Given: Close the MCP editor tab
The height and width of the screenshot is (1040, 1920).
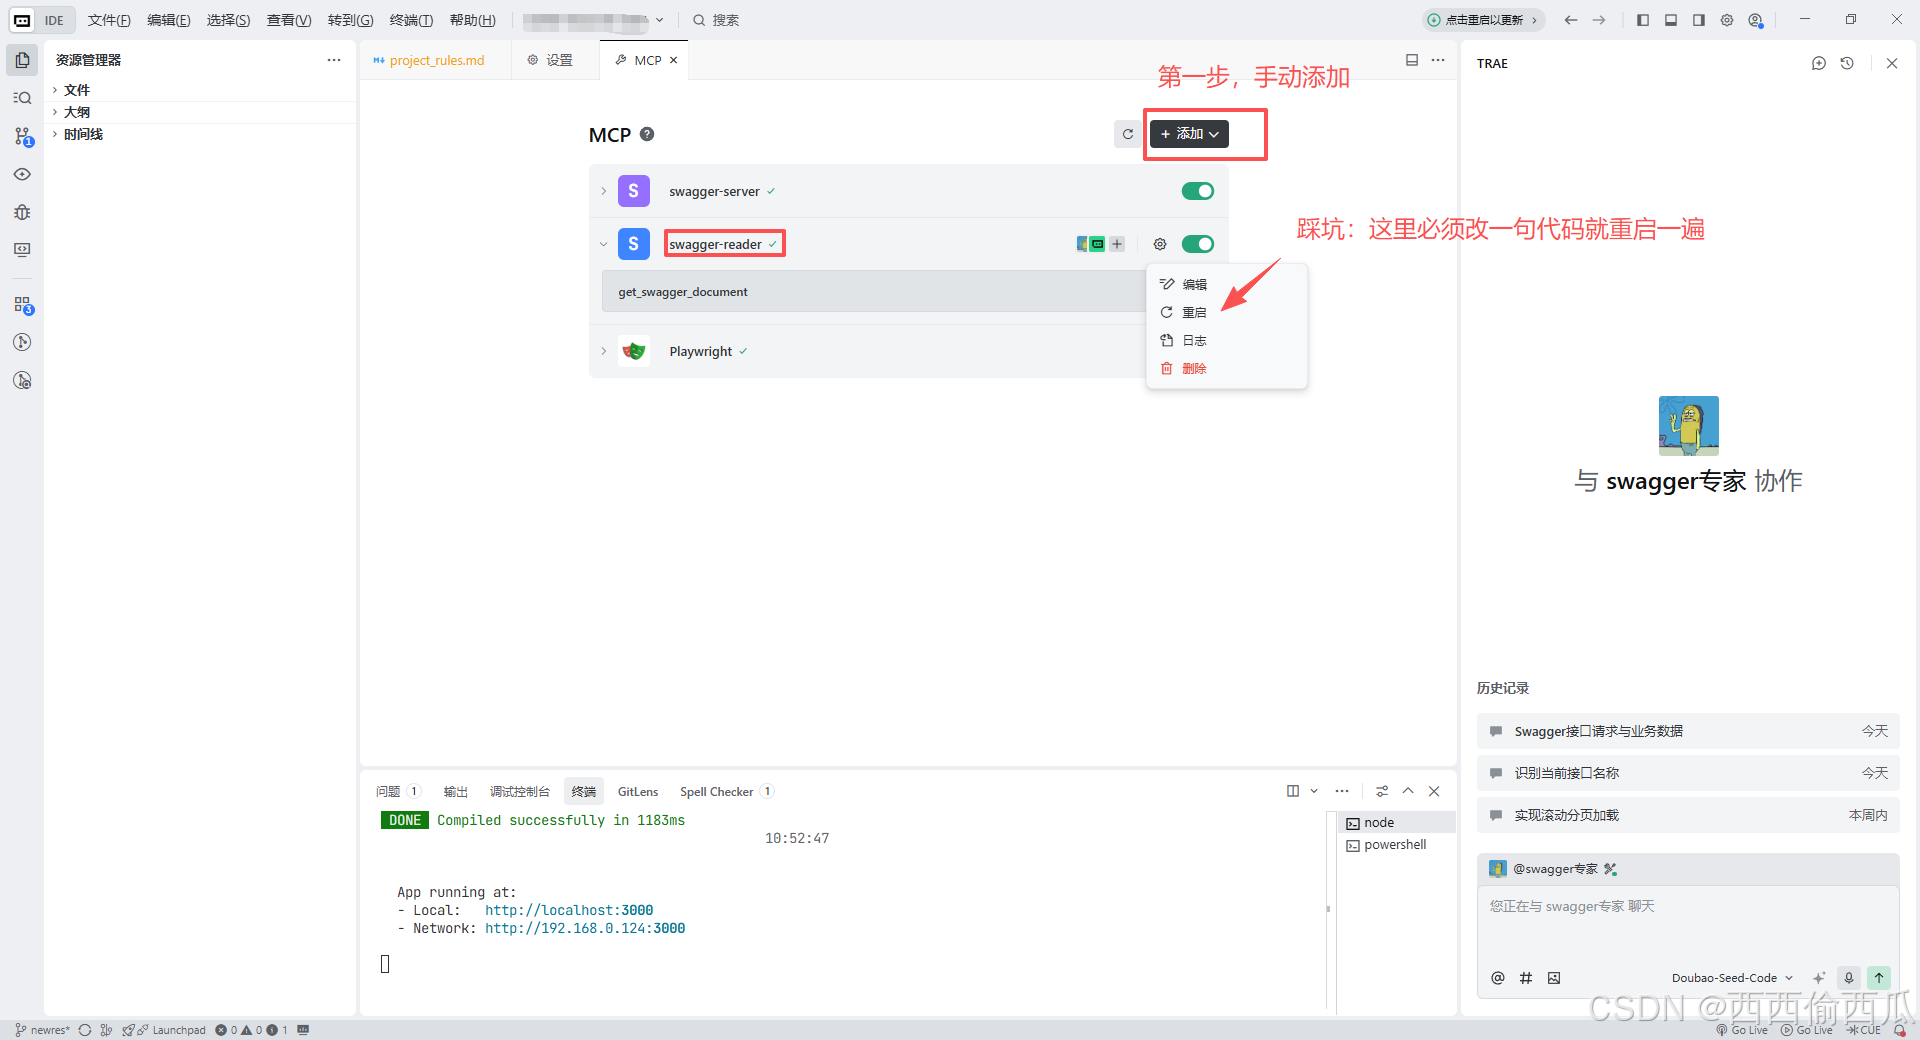Looking at the screenshot, I should click(674, 60).
